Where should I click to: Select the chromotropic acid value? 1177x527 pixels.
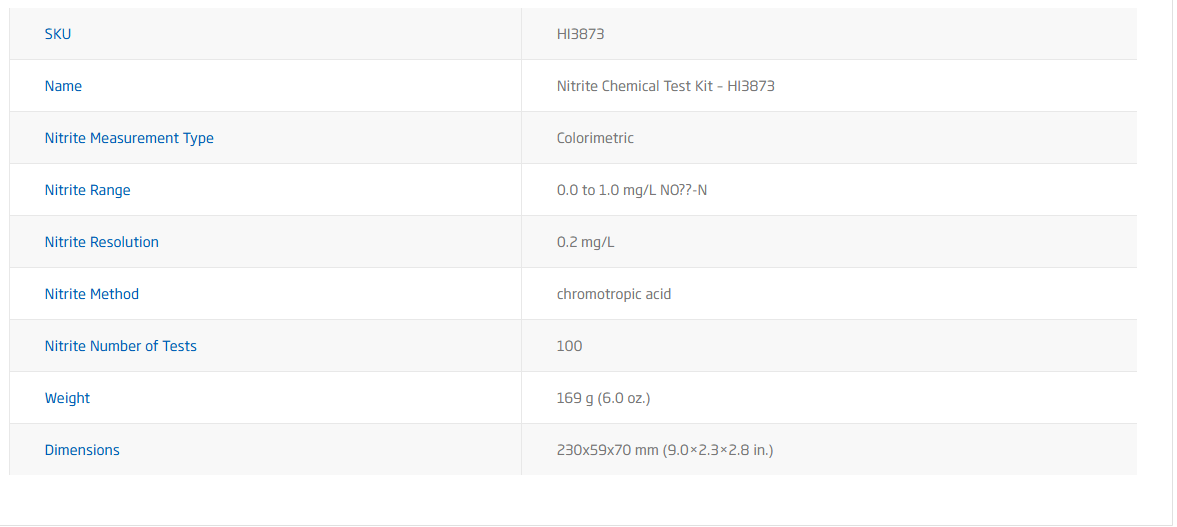[x=614, y=294]
